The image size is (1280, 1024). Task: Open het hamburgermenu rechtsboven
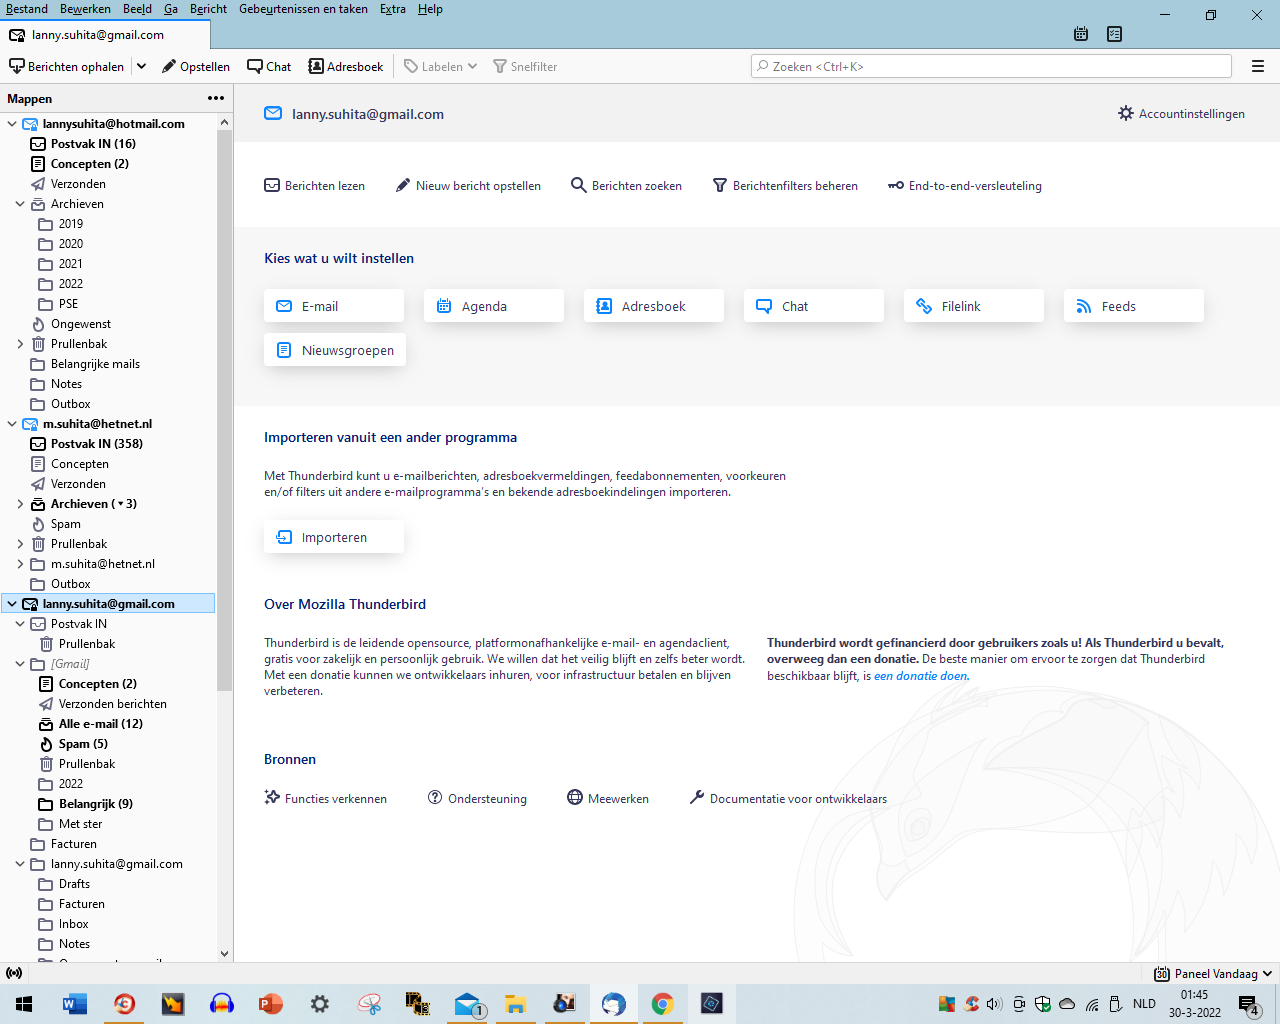click(x=1257, y=66)
